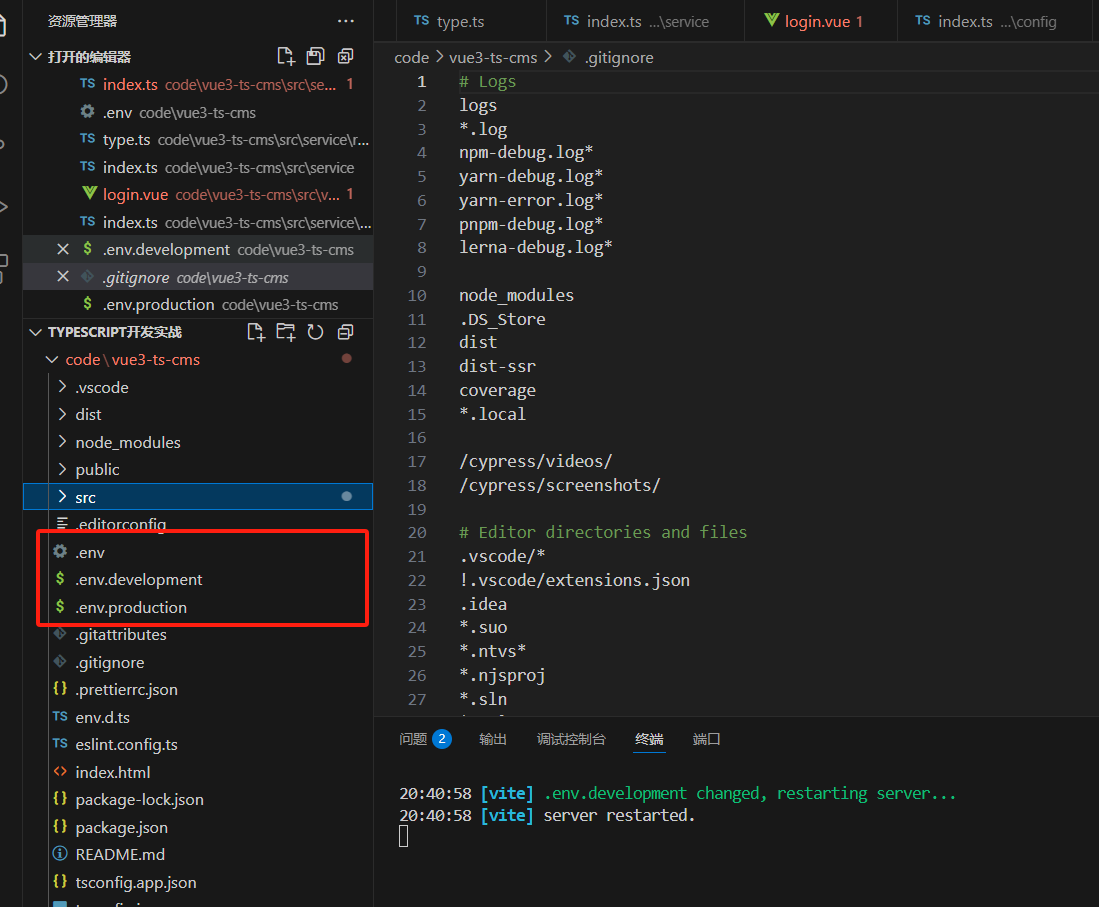The image size is (1099, 907).
Task: Select type.ts entry in open editors list
Action: pos(198,139)
